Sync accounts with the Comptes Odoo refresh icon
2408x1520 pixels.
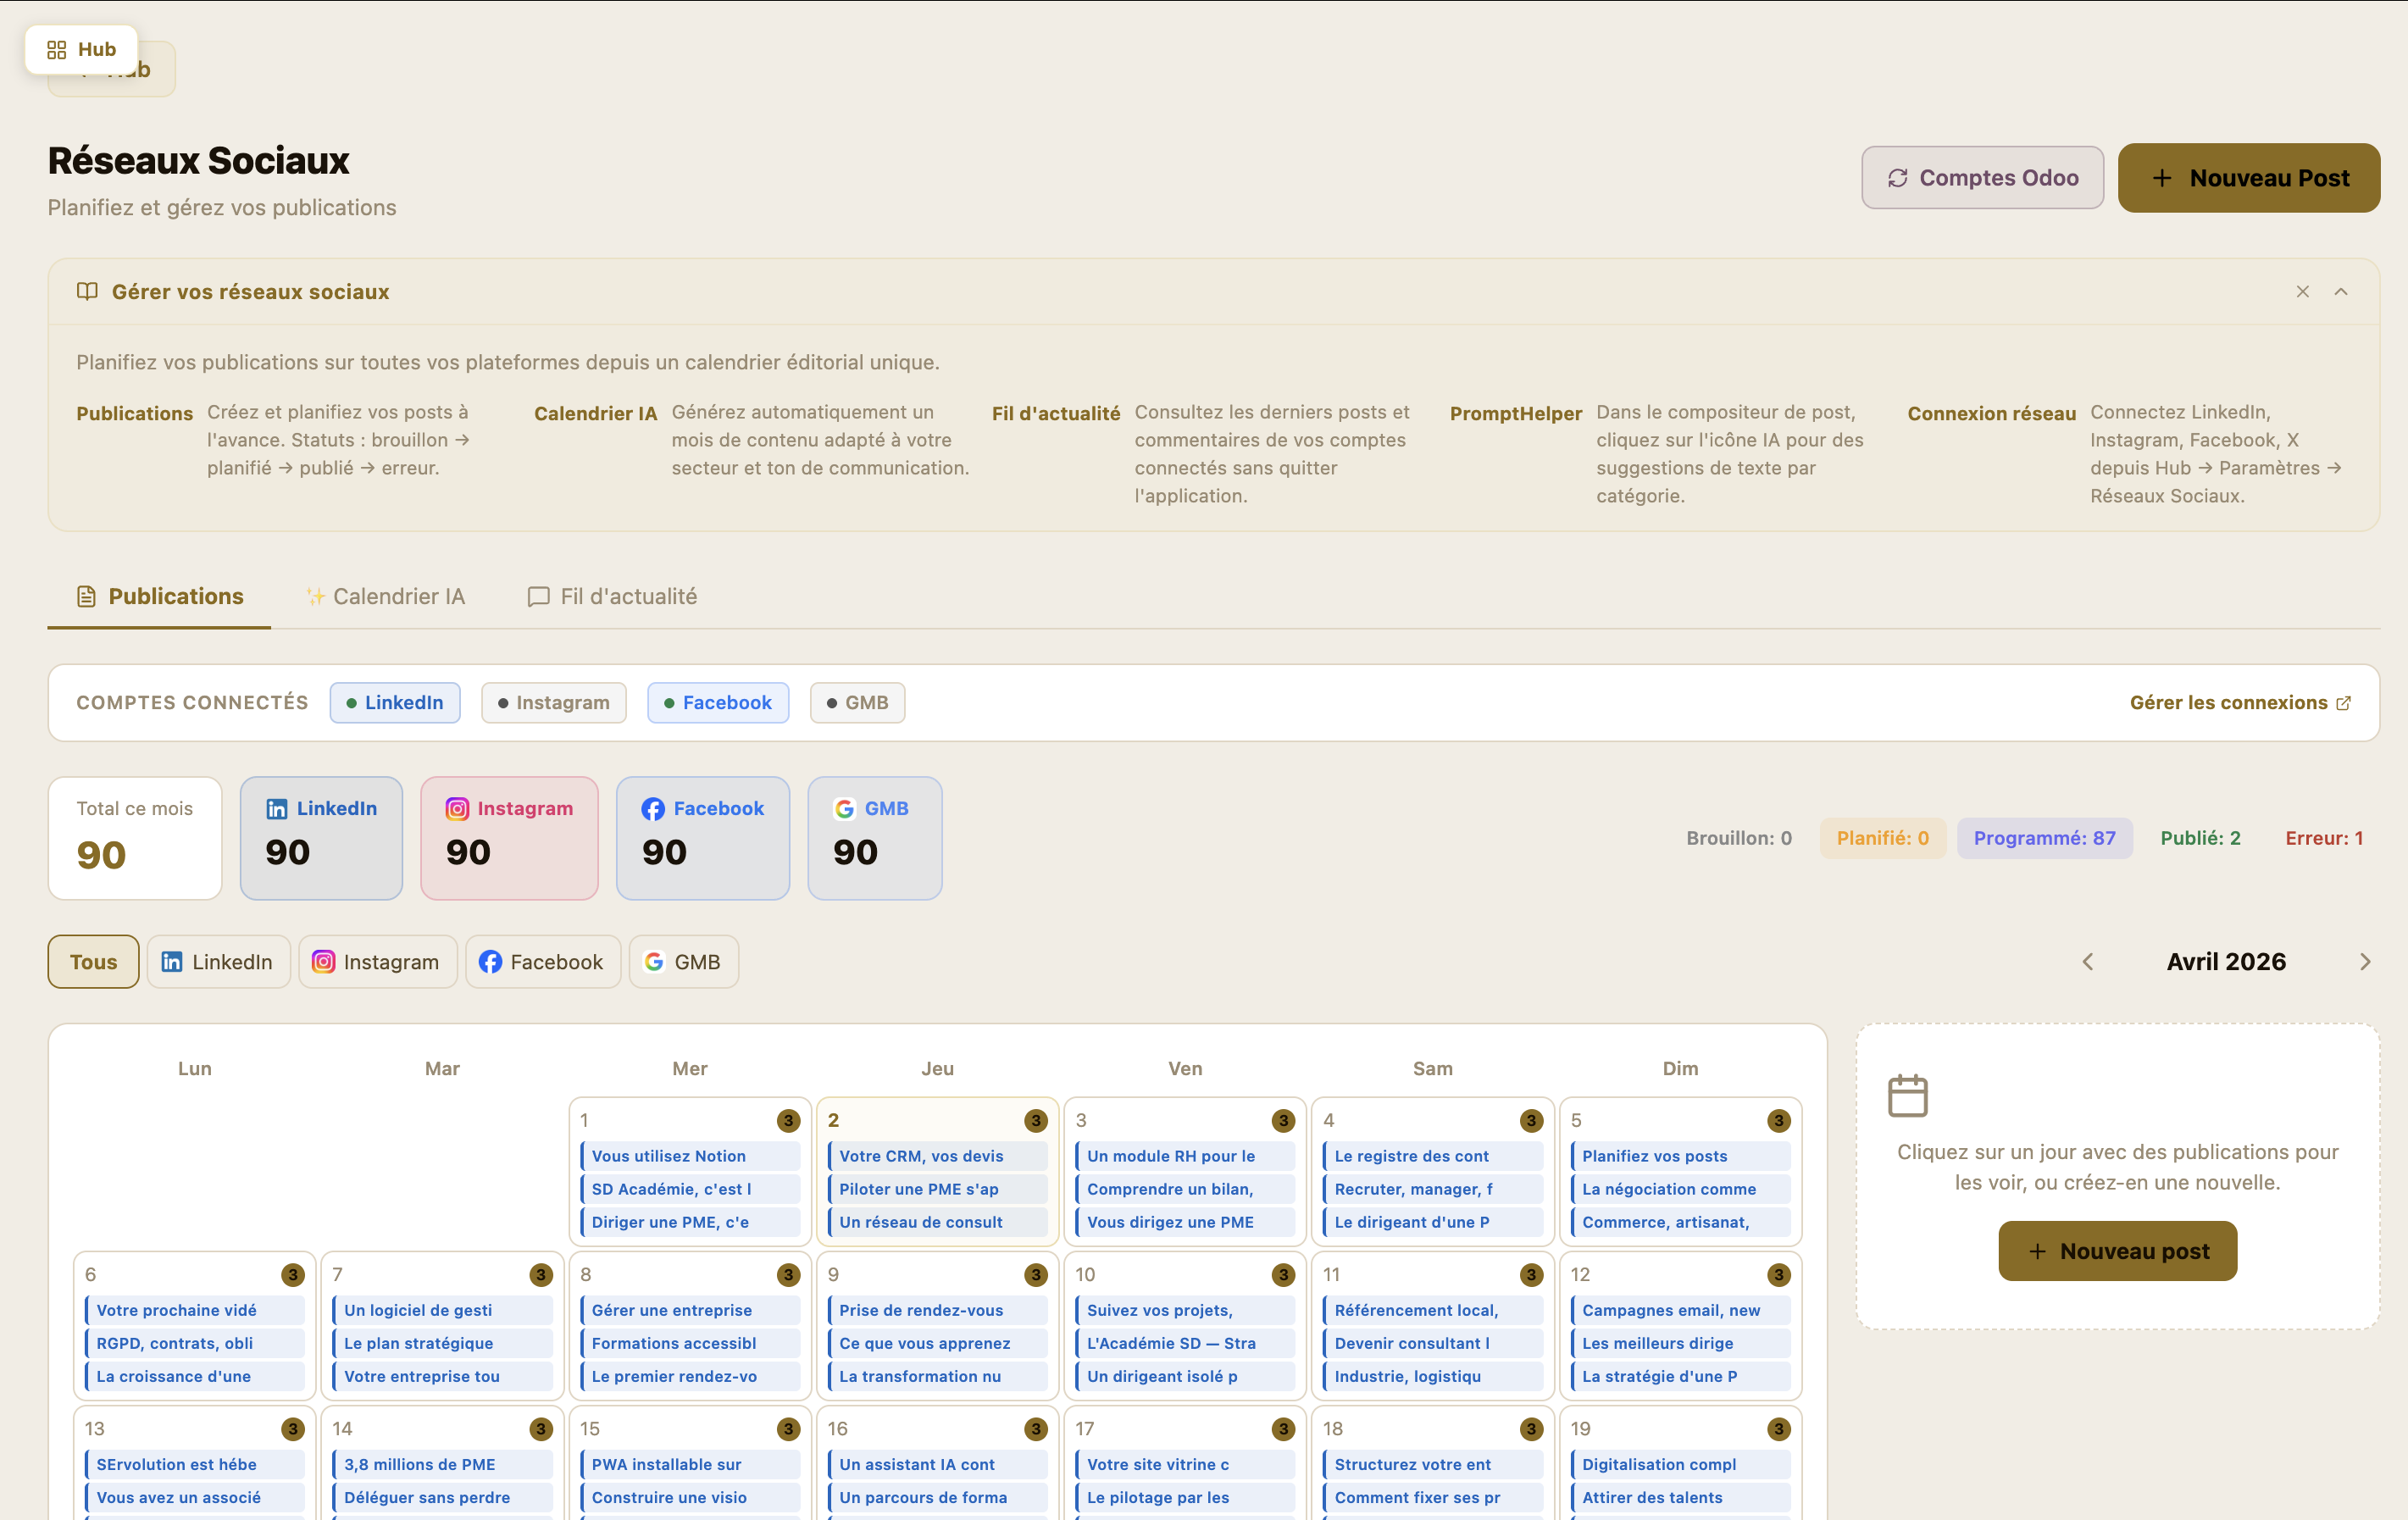(1898, 177)
